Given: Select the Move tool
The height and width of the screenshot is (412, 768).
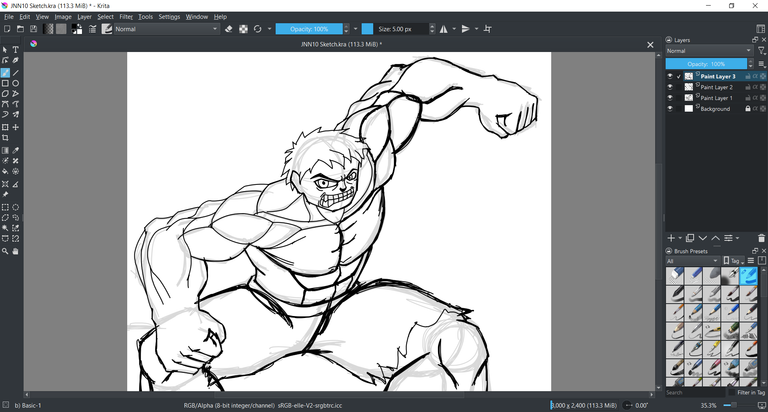Looking at the screenshot, I should click(x=16, y=127).
